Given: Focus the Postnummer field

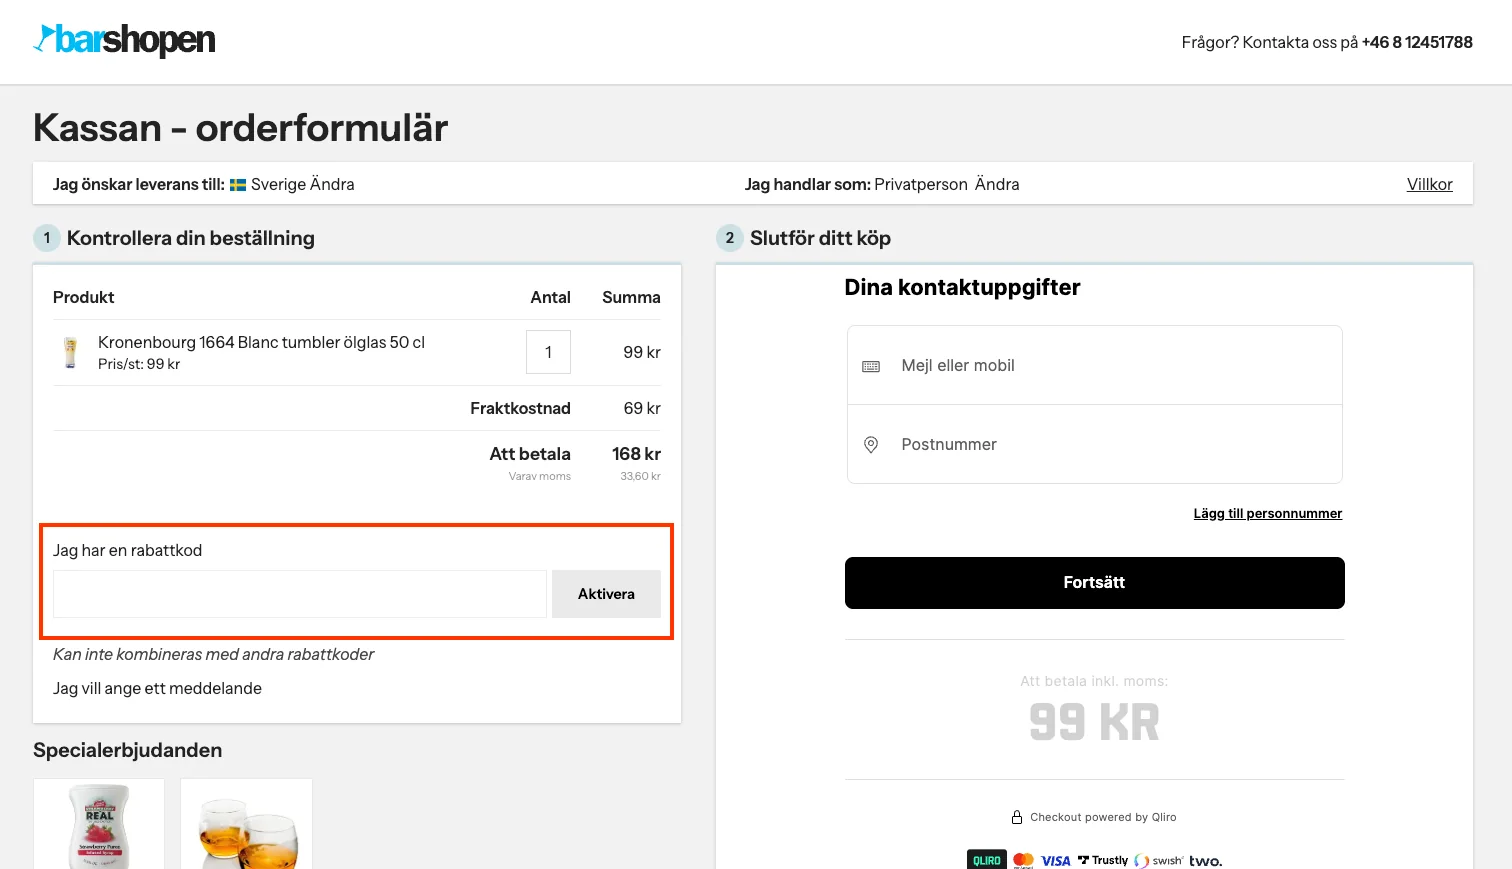Looking at the screenshot, I should click(1094, 444).
